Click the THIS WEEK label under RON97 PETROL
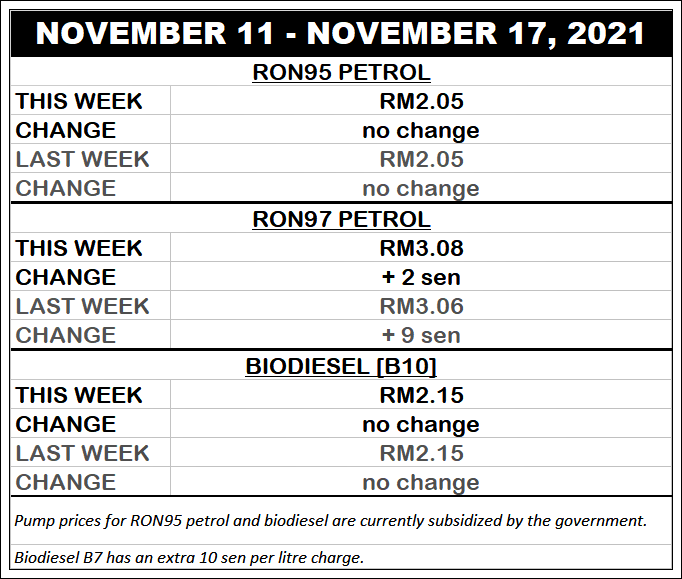682x579 pixels. [79, 249]
